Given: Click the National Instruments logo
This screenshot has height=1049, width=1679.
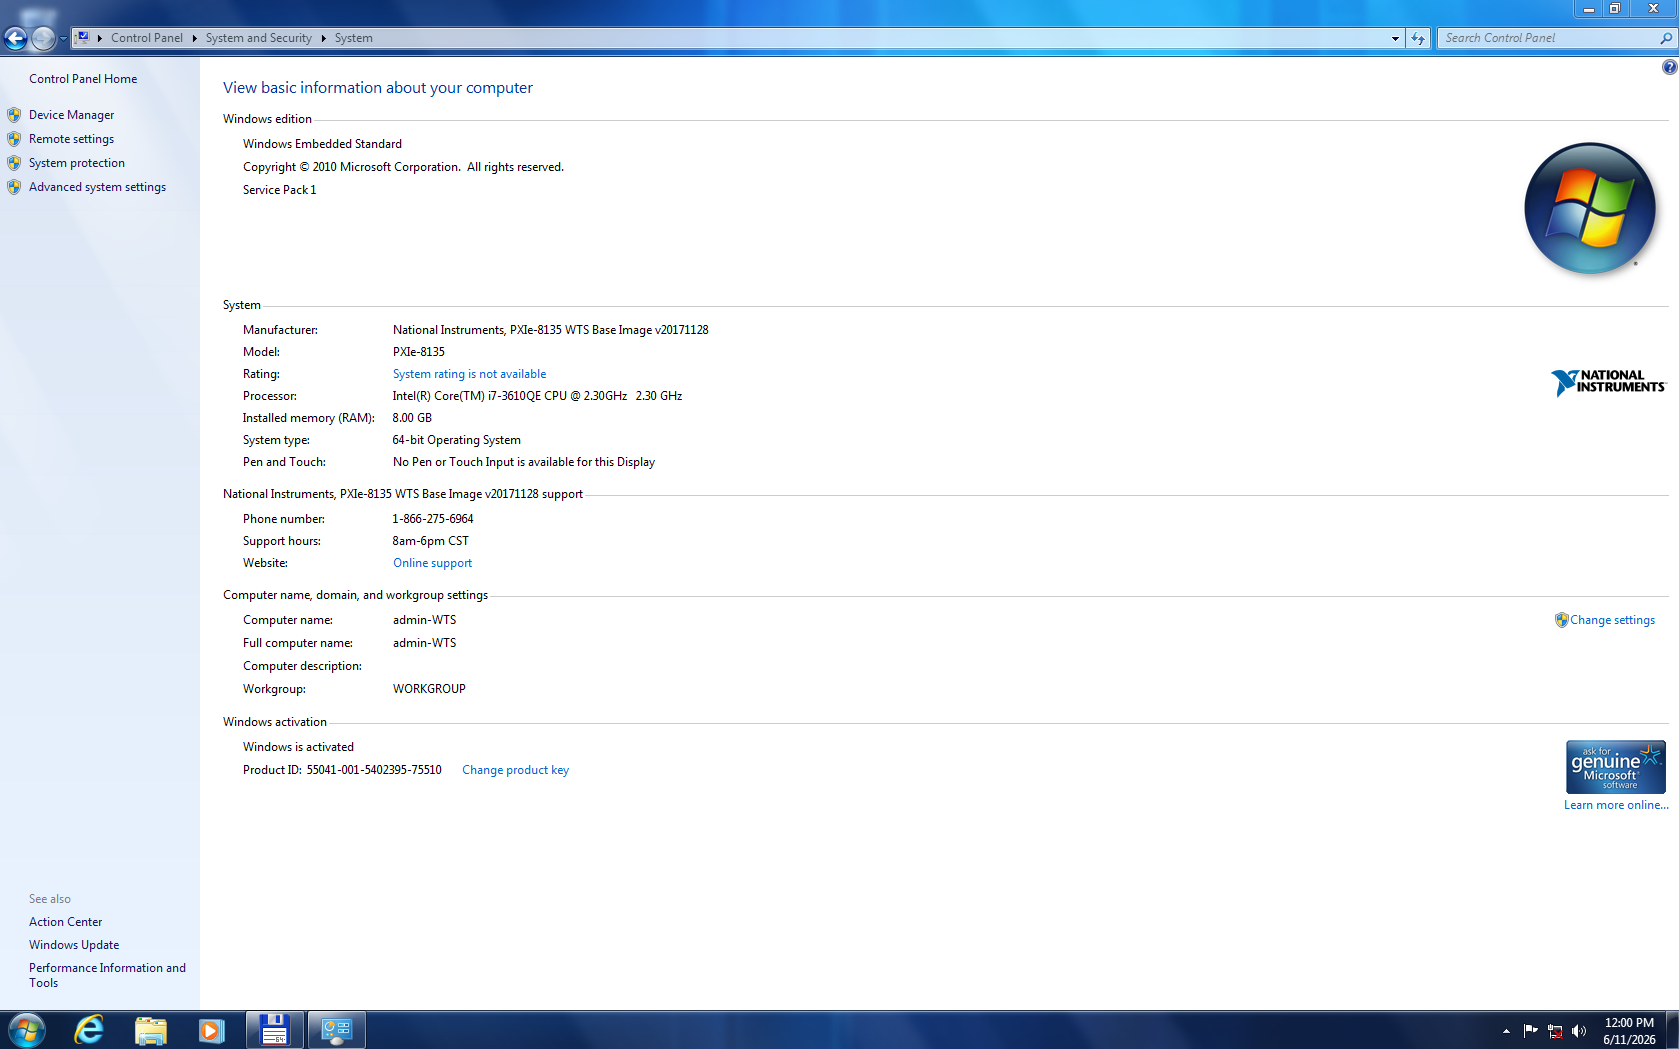Looking at the screenshot, I should [1608, 382].
